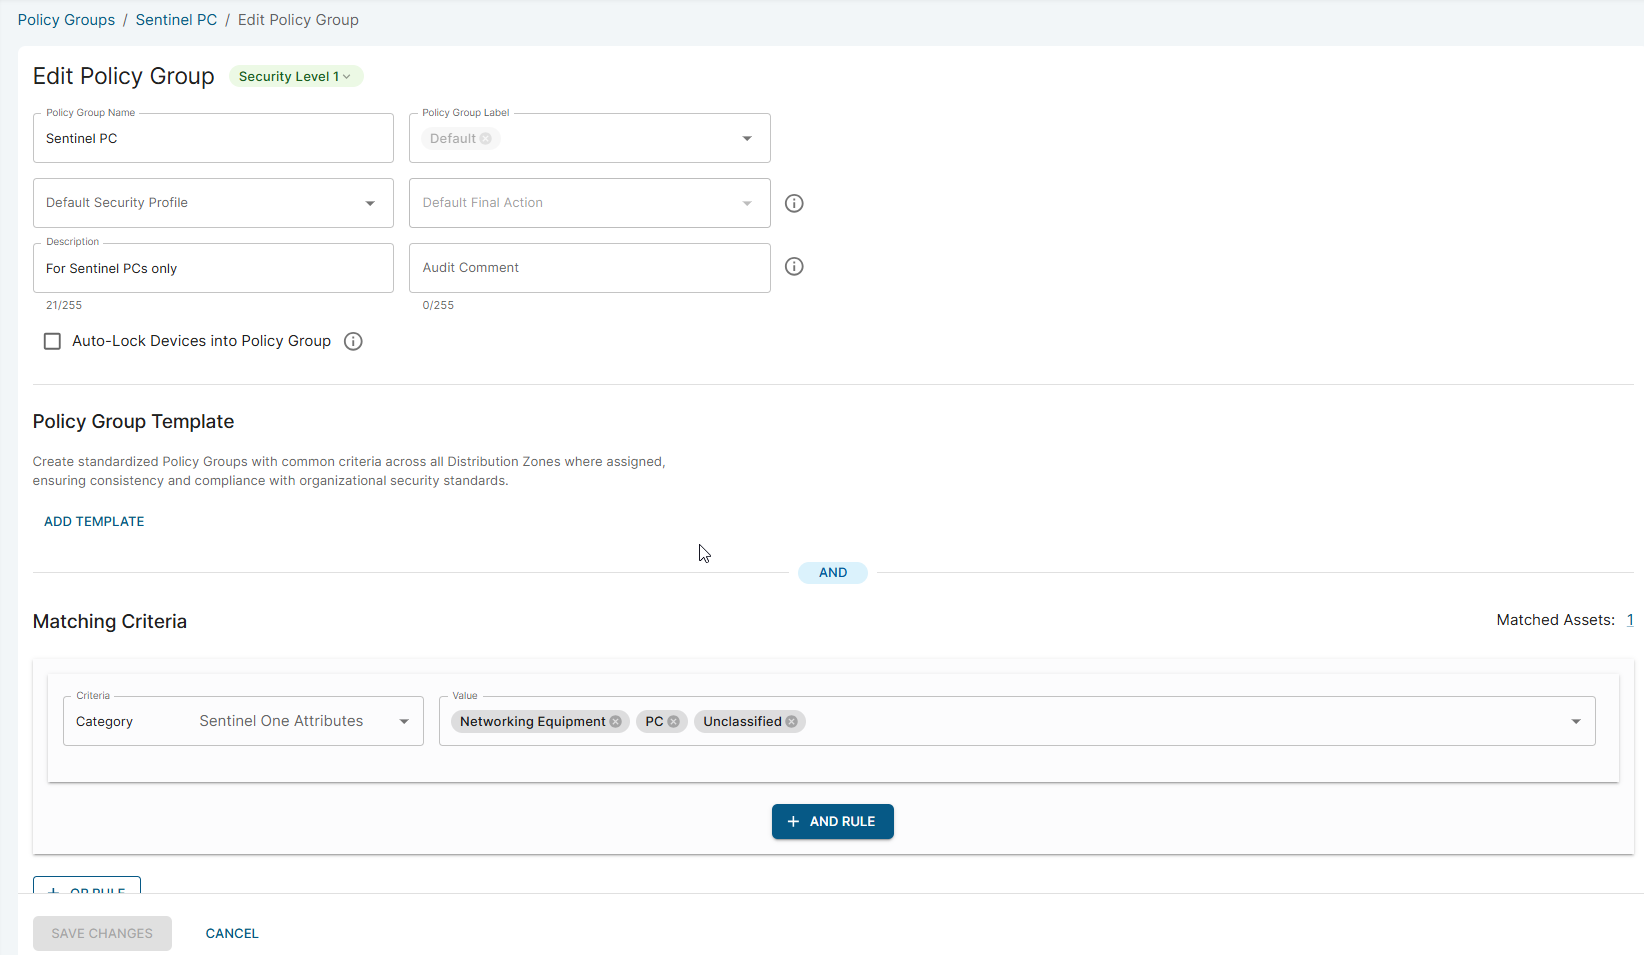
Task: Click info icon next to Auto-Lock Devices
Action: 353,341
